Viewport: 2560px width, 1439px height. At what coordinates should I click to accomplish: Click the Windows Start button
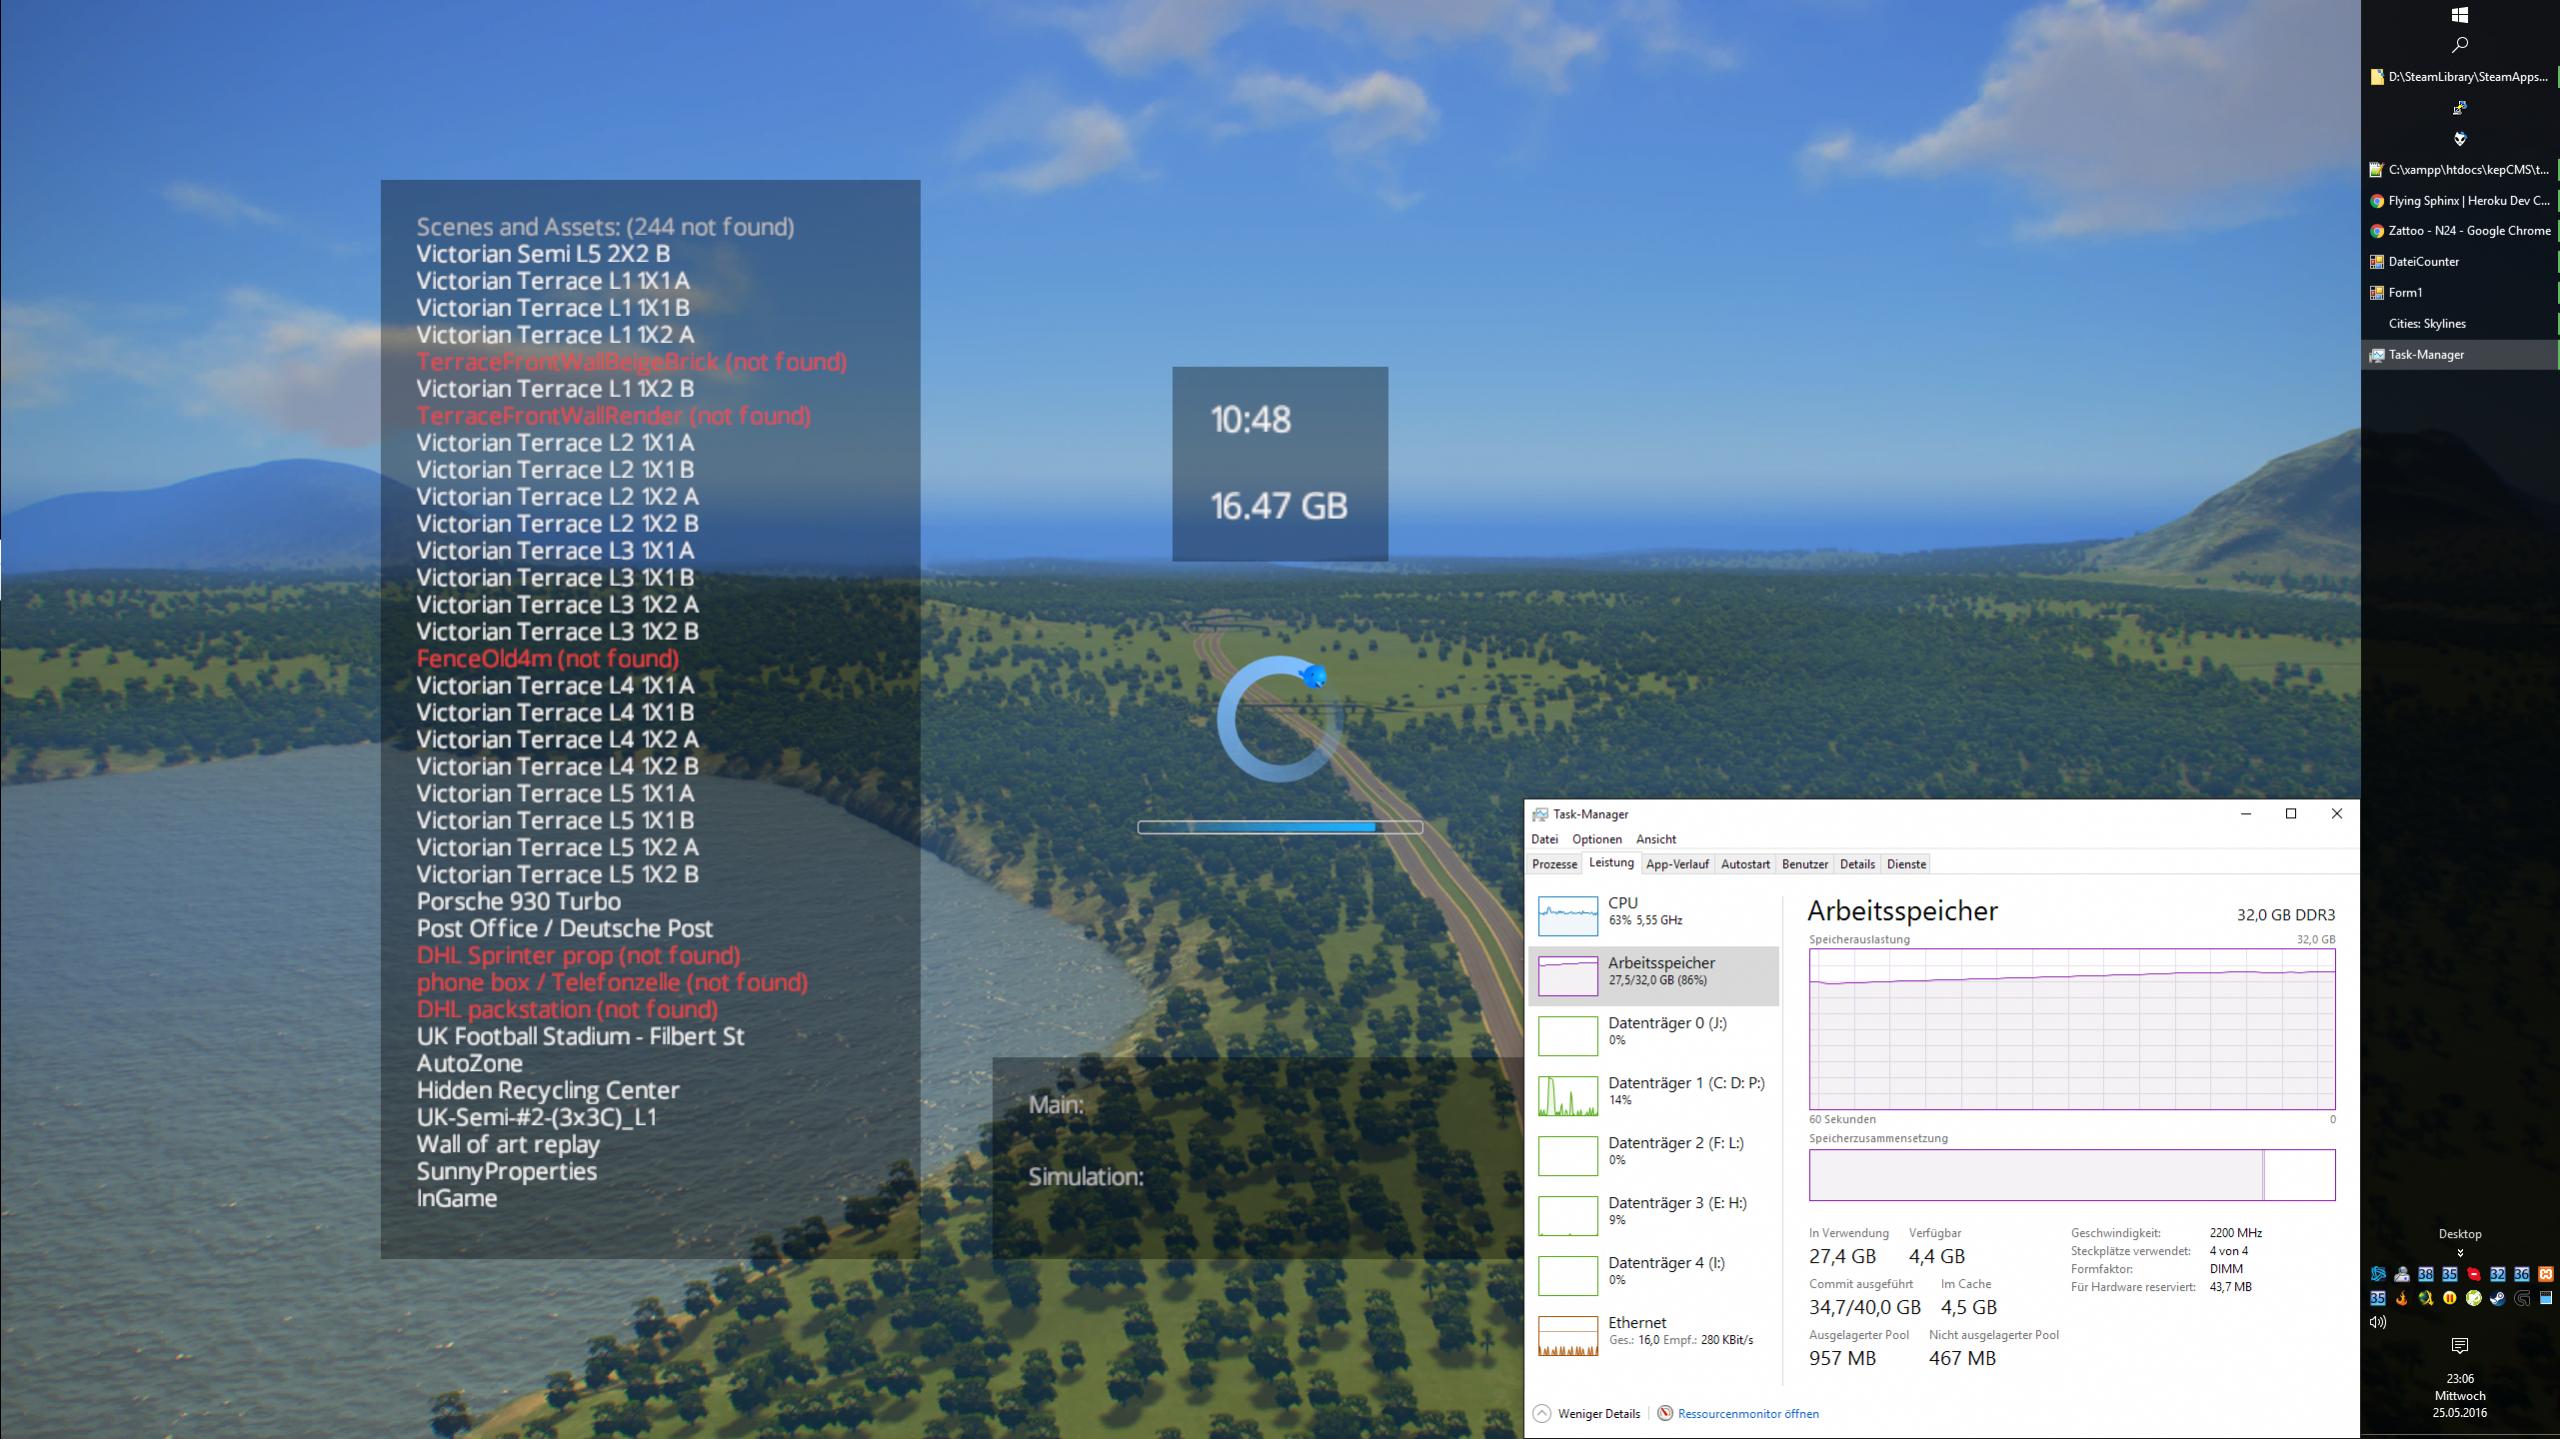pos(2460,15)
